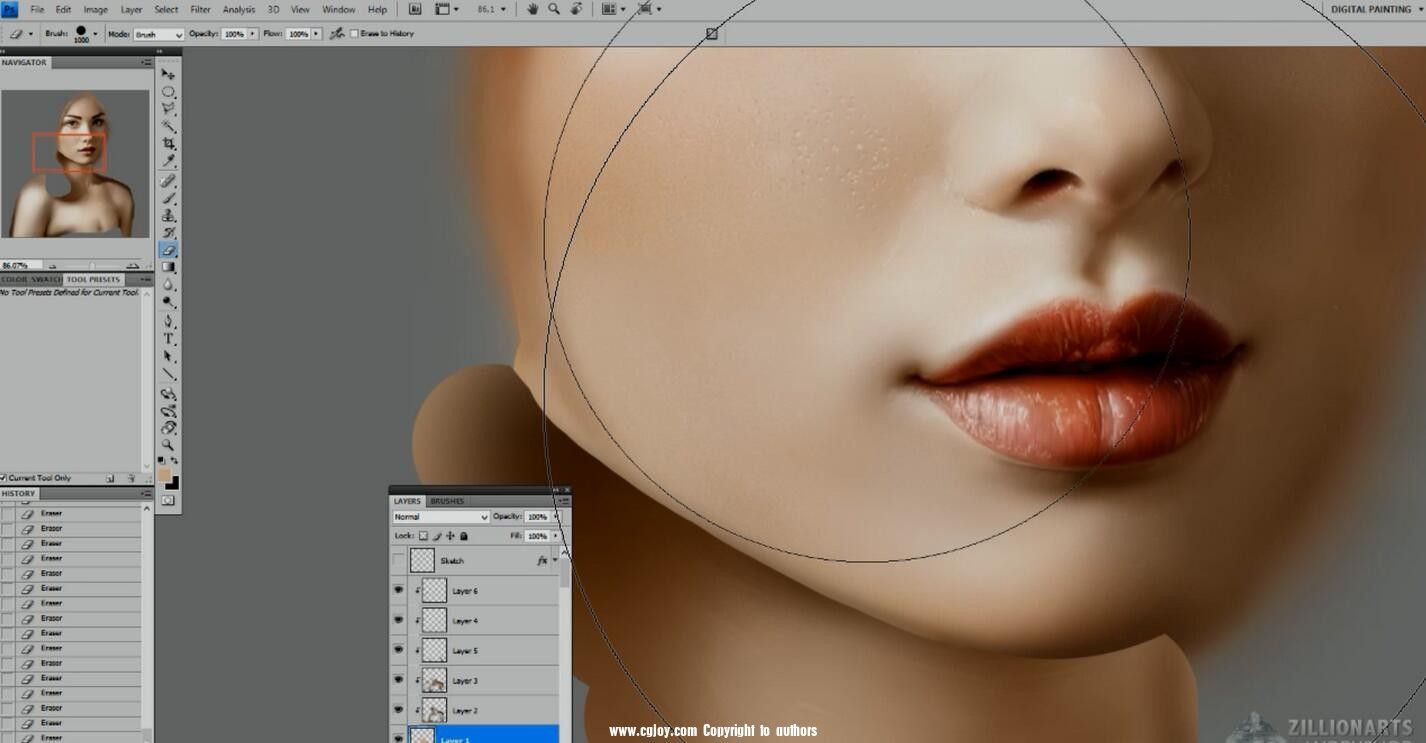Click the Zoom tool in application bar
The width and height of the screenshot is (1426, 743).
coord(554,9)
